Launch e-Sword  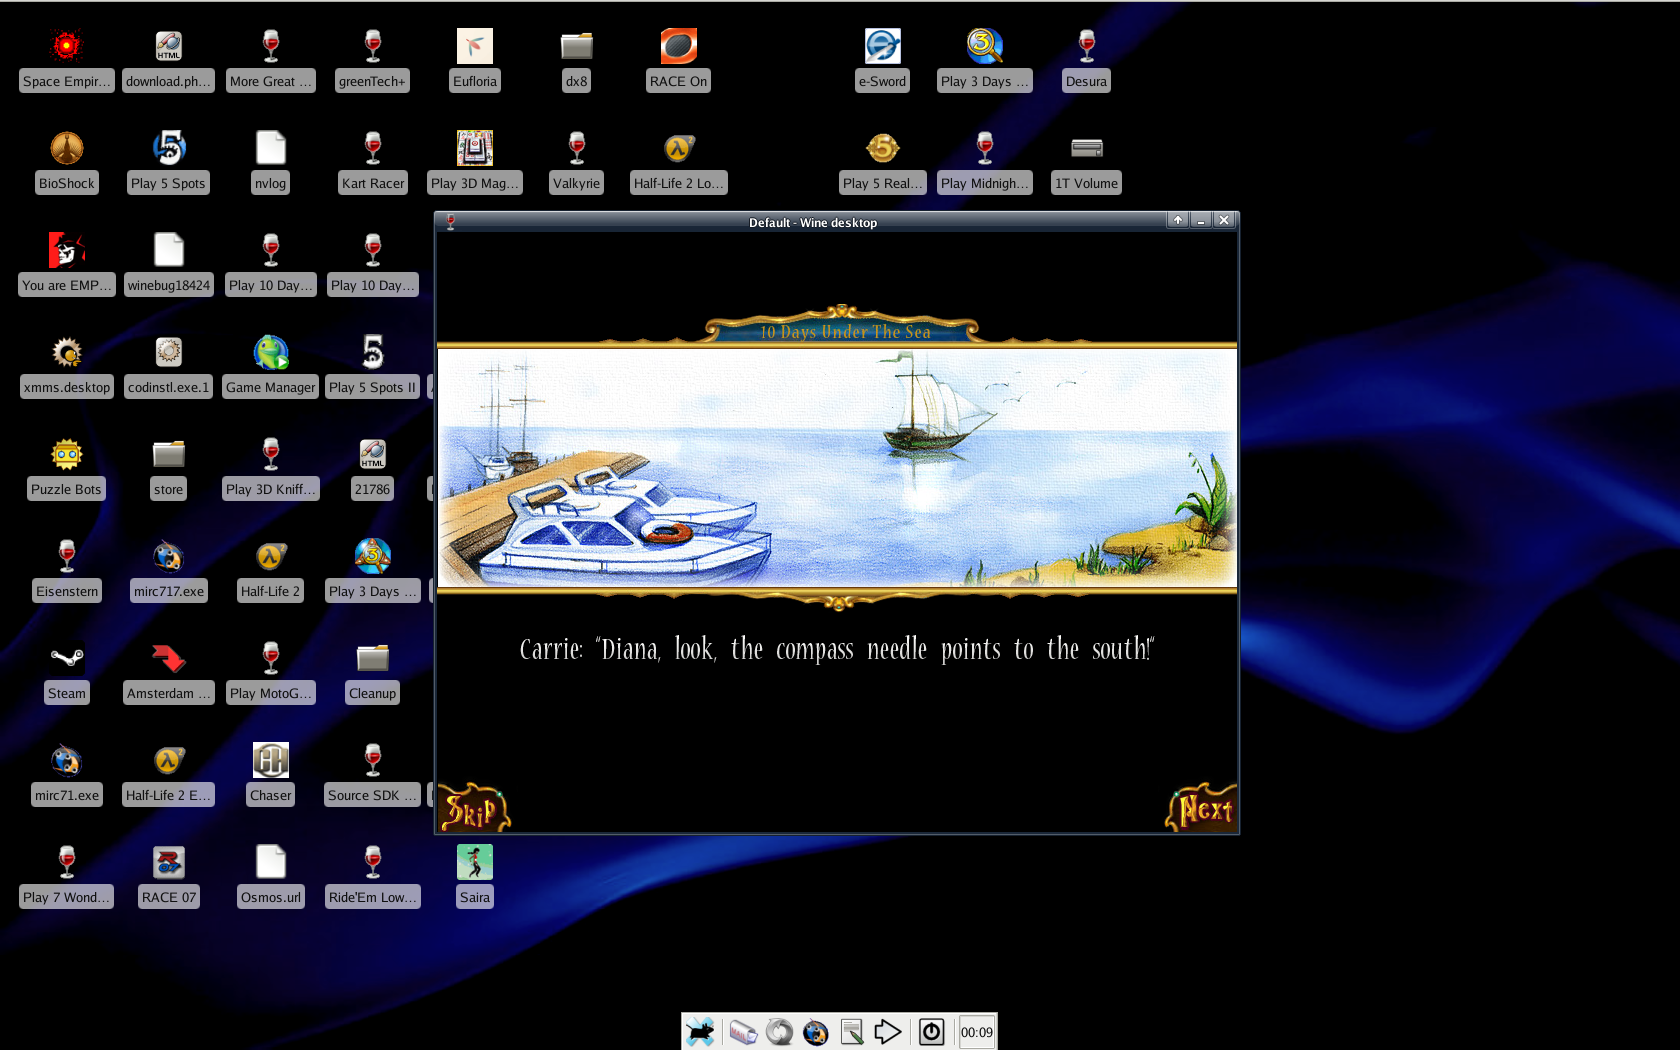click(882, 45)
